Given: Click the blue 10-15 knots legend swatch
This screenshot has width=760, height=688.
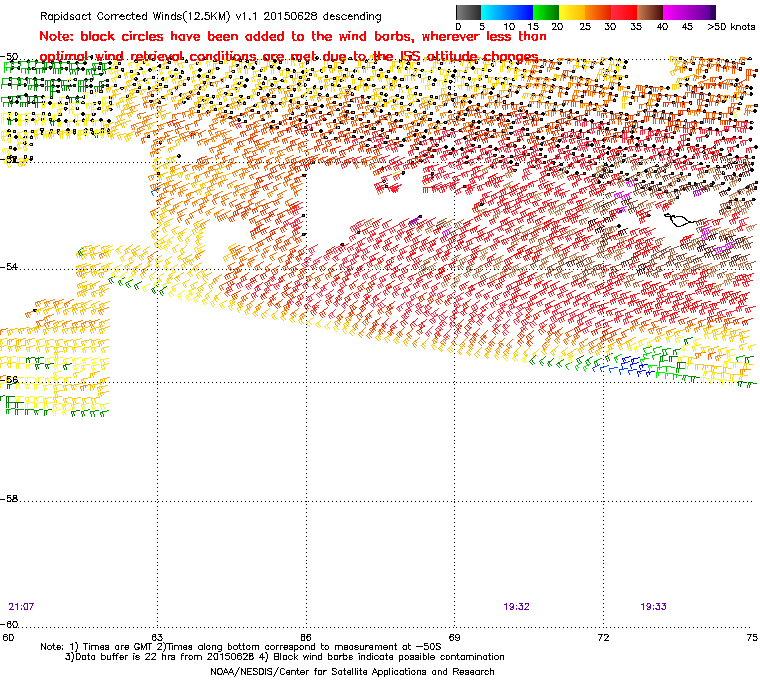Looking at the screenshot, I should pos(520,12).
